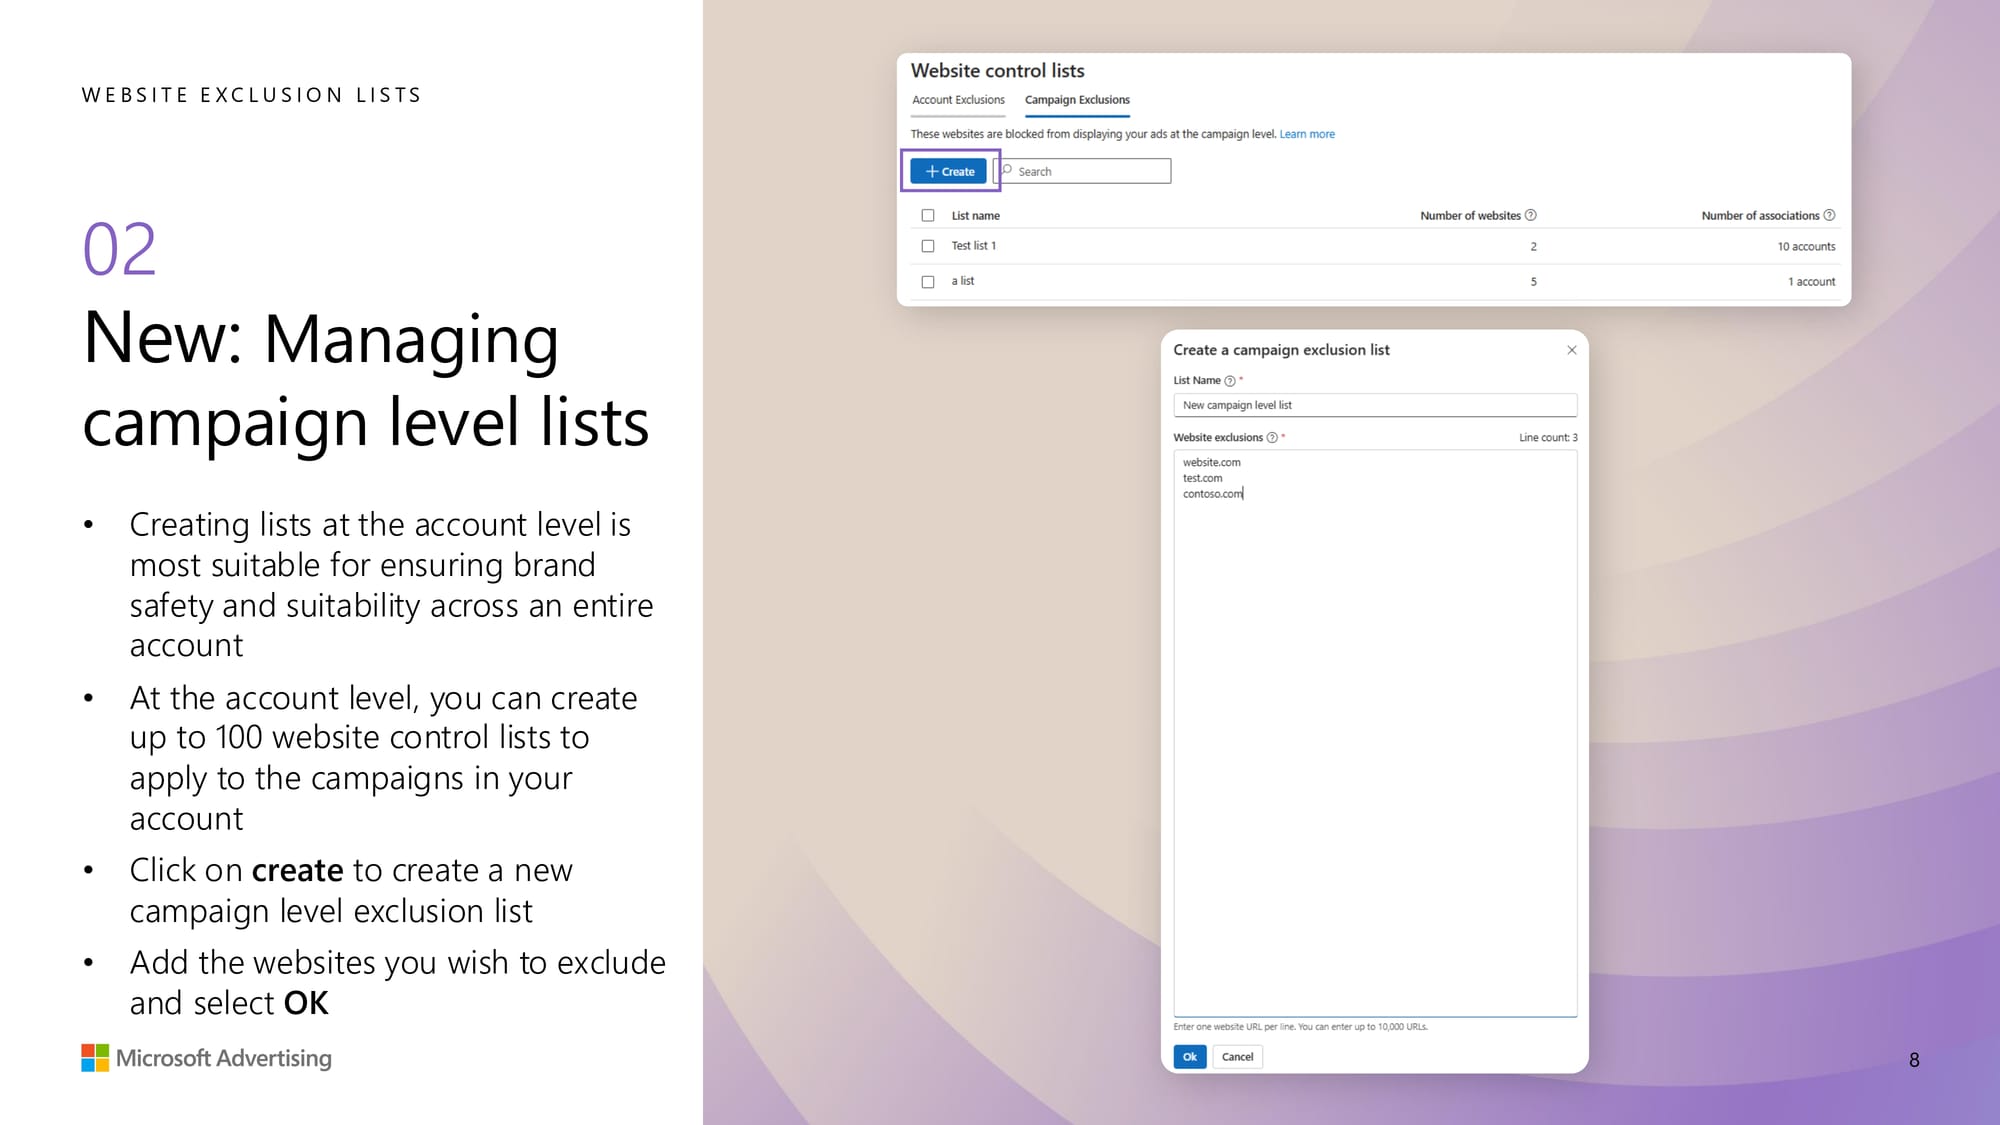Check the 'a list' row checkbox
Screen dimensions: 2000x1125
[928, 282]
